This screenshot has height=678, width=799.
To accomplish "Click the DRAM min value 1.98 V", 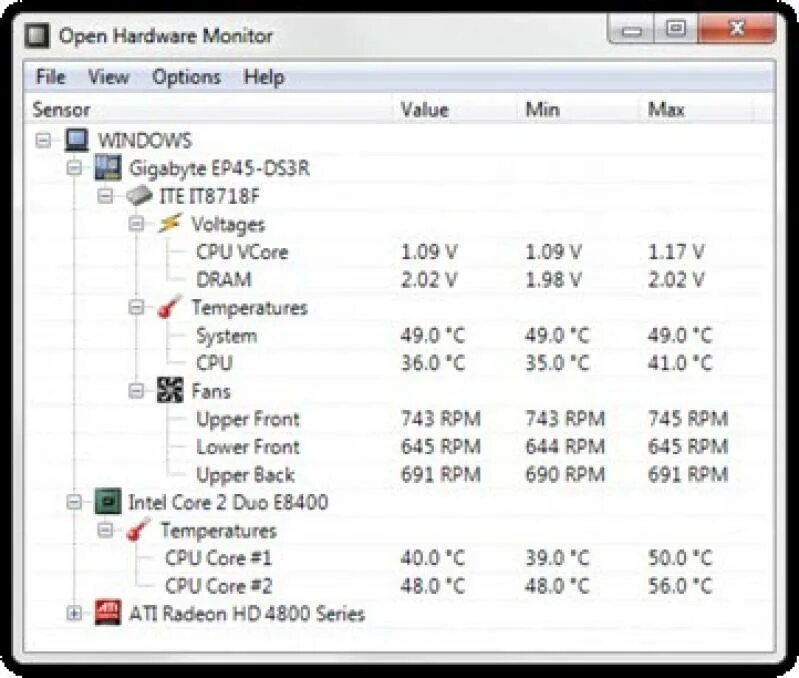I will pos(553,280).
